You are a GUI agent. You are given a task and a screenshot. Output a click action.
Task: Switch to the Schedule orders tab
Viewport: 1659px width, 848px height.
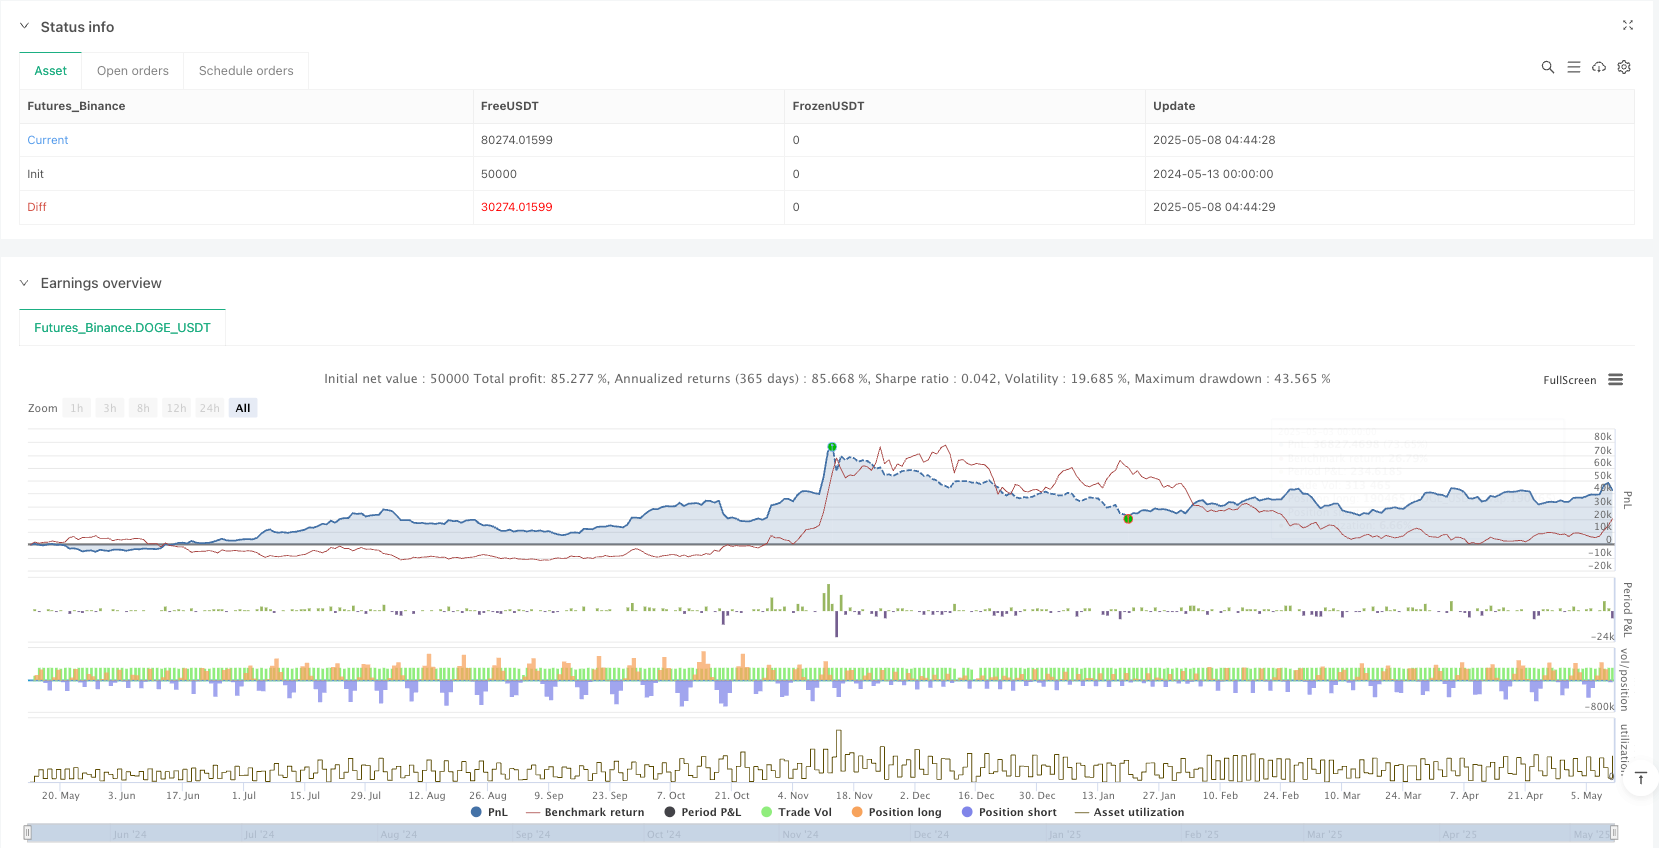click(x=246, y=71)
